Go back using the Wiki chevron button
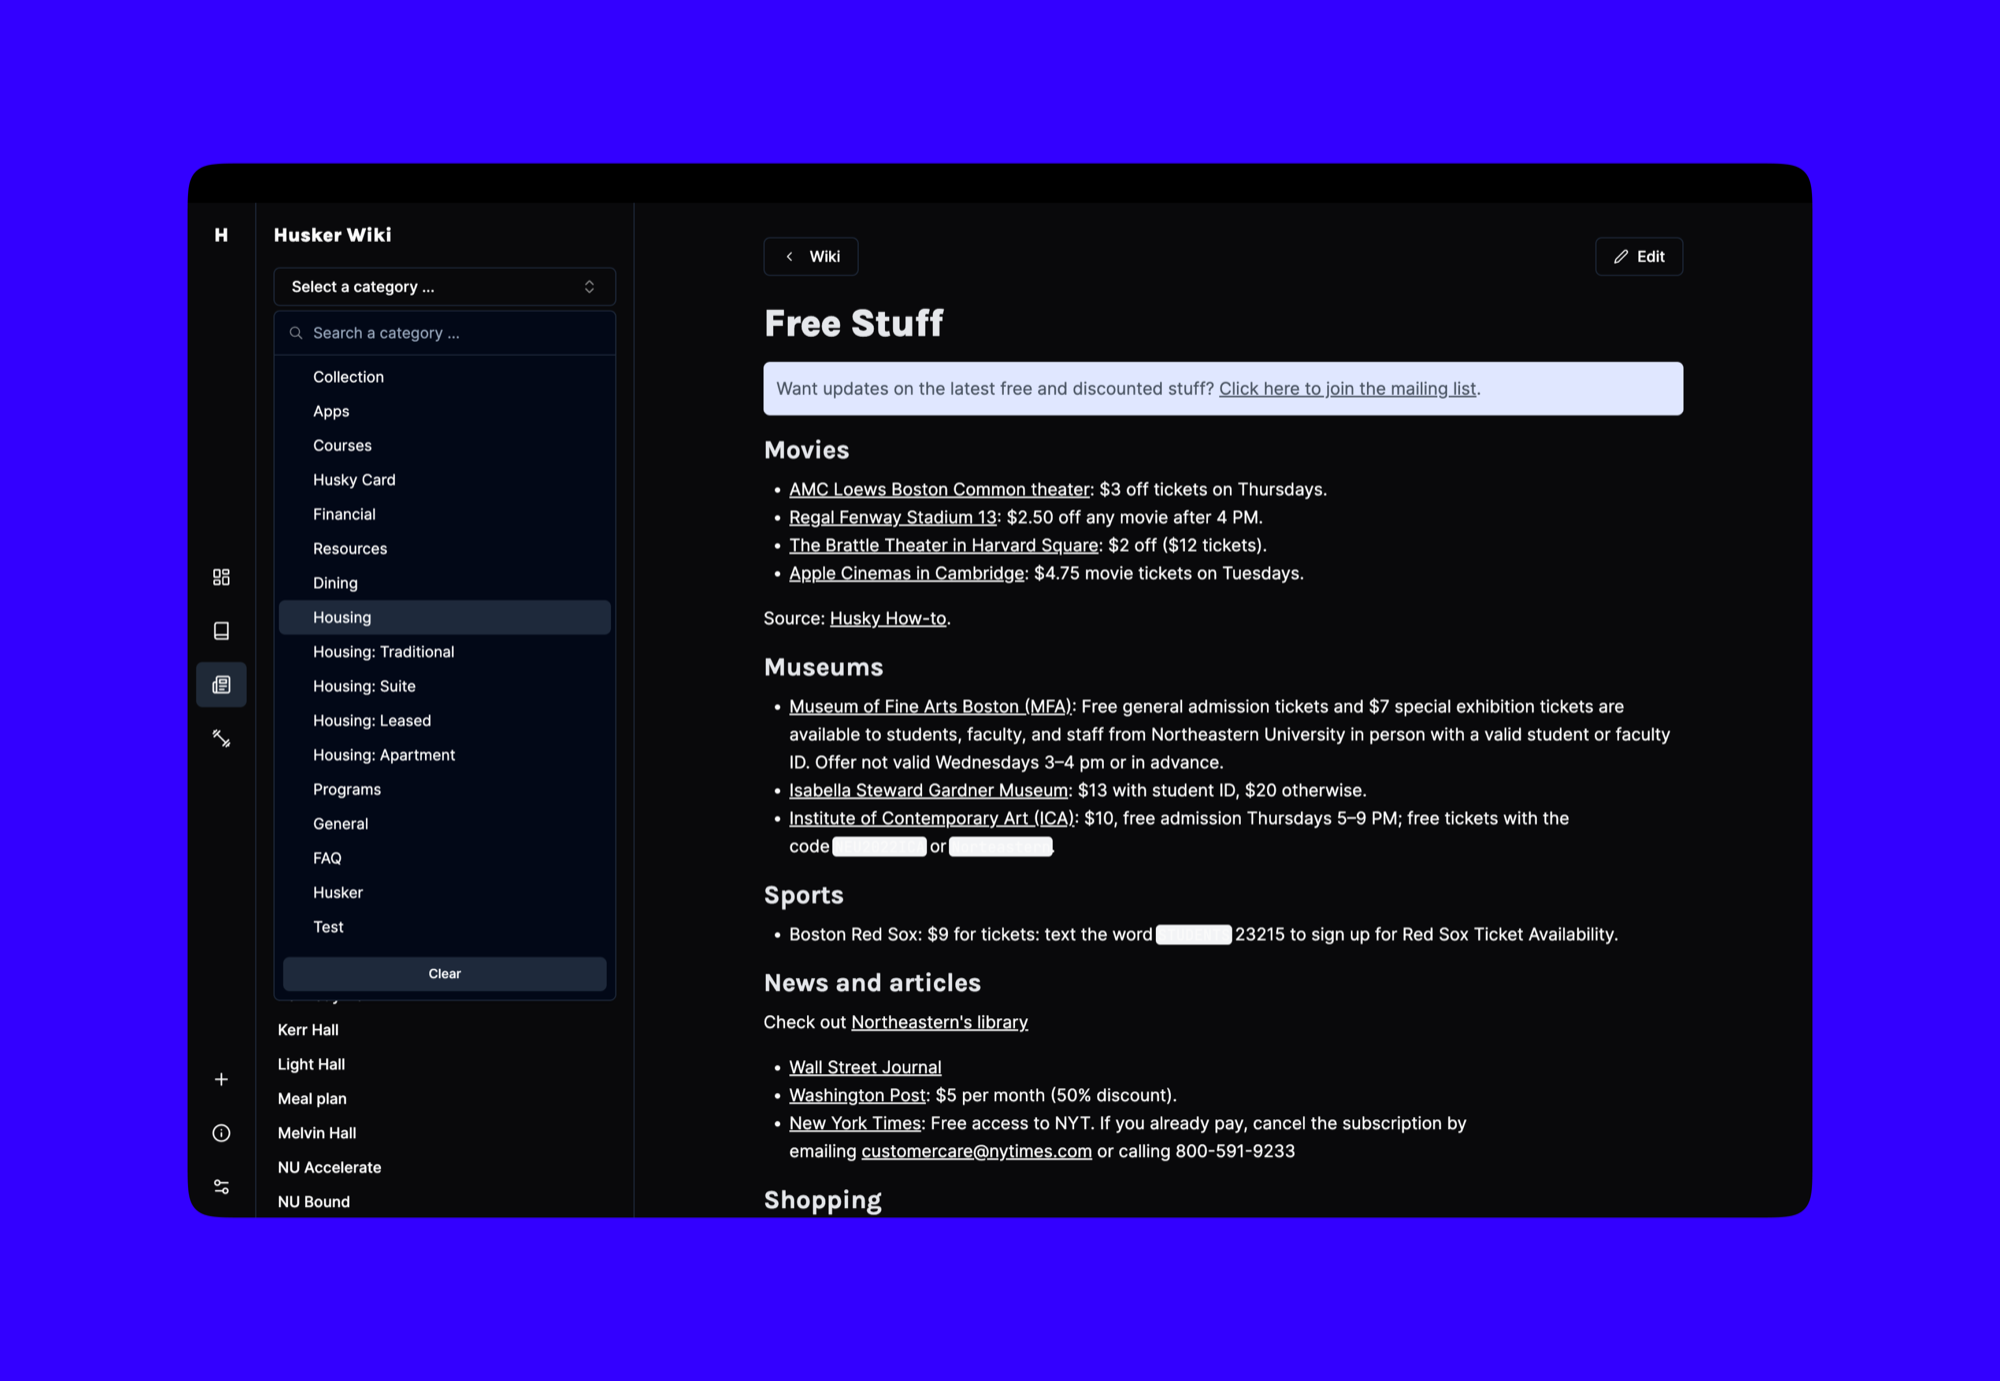Image resolution: width=2000 pixels, height=1381 pixels. point(811,257)
